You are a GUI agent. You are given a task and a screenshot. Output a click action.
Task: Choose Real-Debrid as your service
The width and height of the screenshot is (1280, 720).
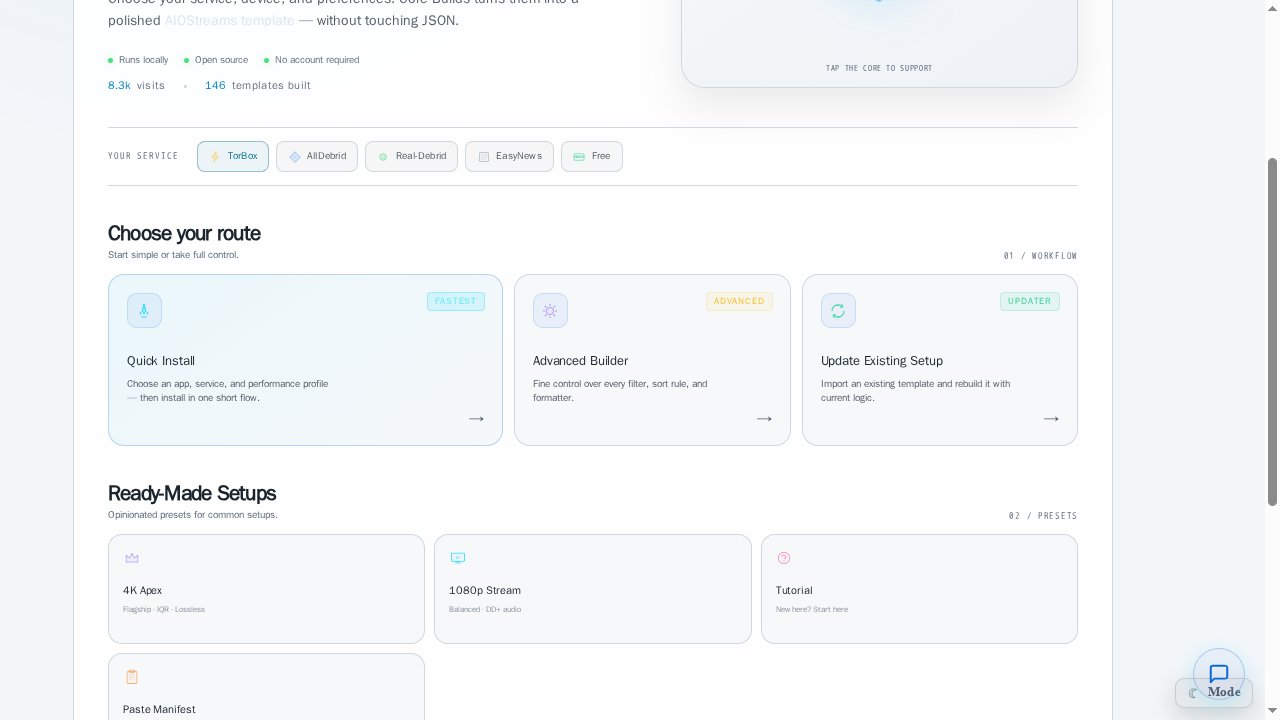coord(412,156)
